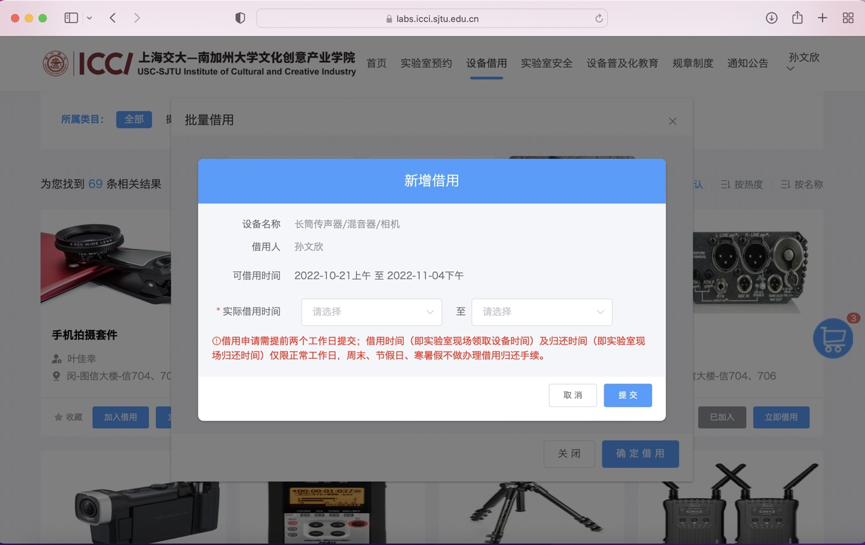Show tab overview grid icon
The height and width of the screenshot is (545, 865).
point(848,18)
